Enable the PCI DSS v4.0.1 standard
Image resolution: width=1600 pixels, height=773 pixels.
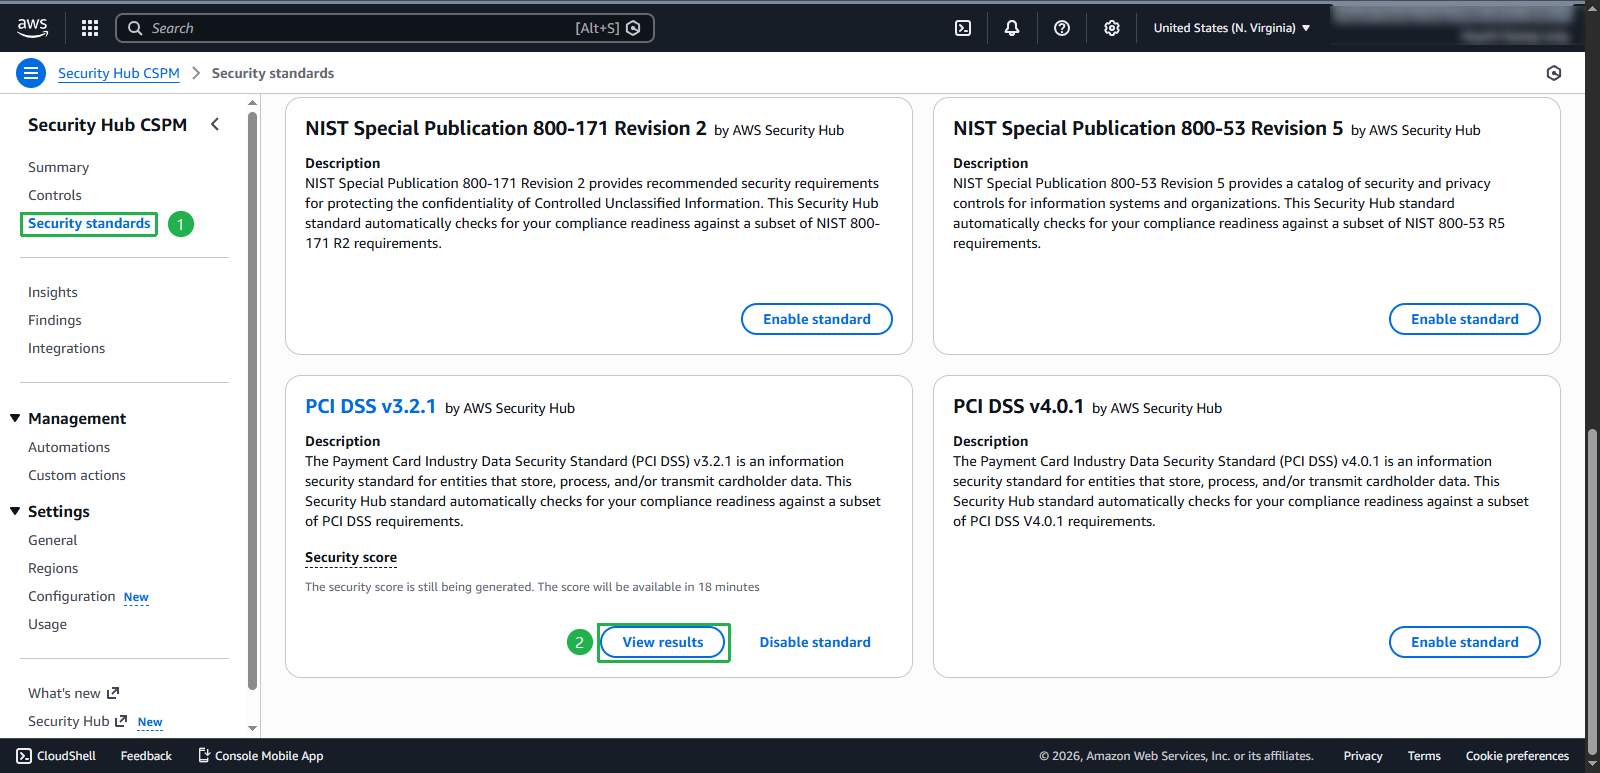(1464, 642)
